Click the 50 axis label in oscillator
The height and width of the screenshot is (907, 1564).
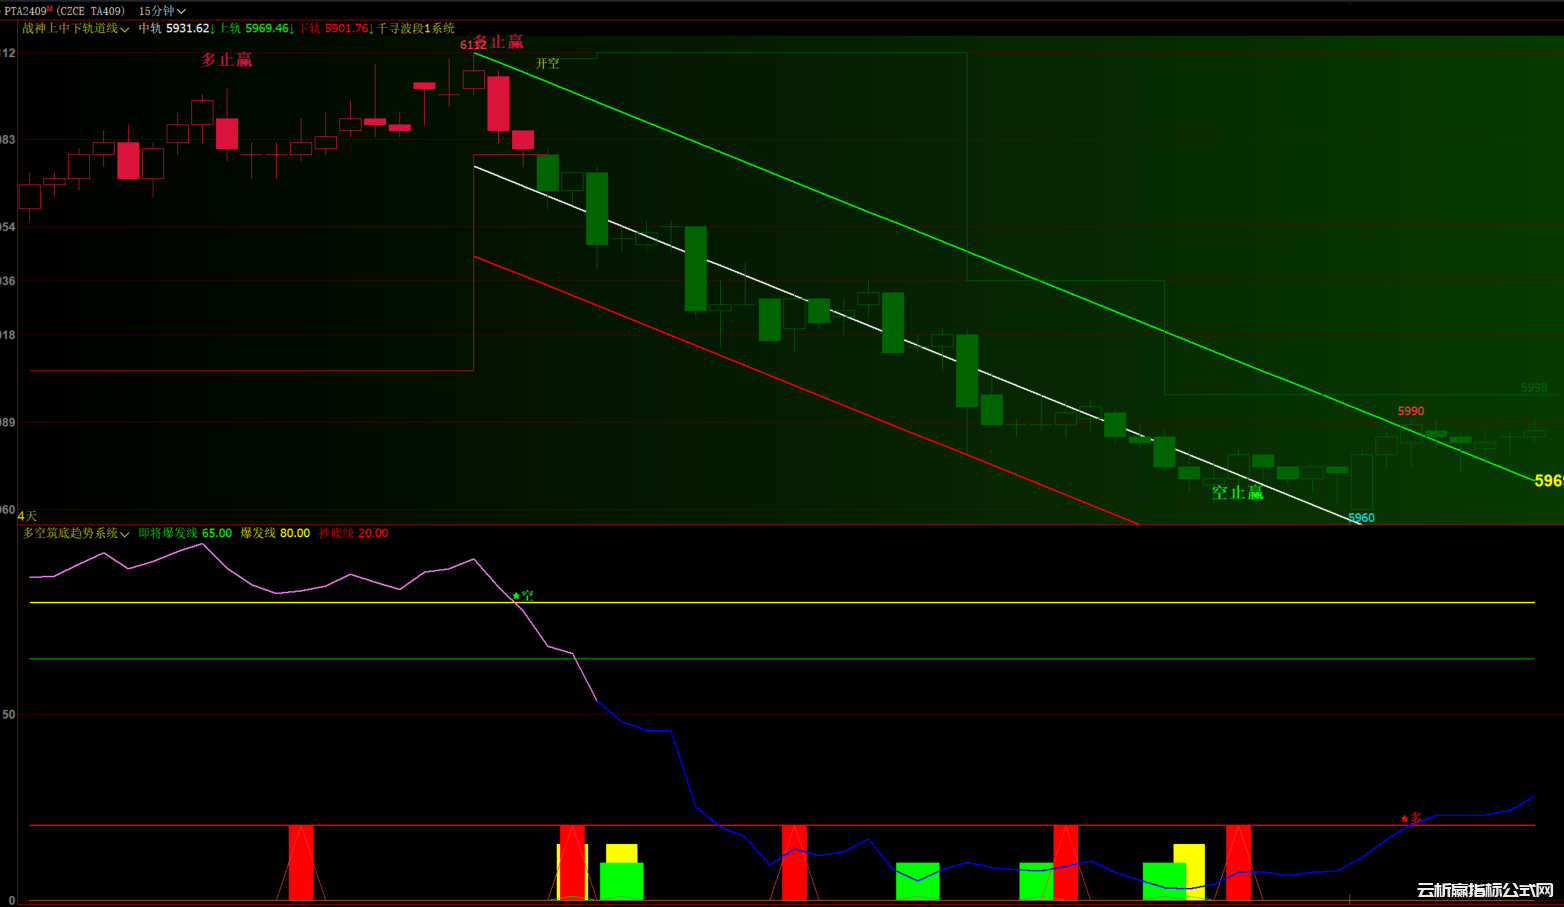[x=9, y=715]
